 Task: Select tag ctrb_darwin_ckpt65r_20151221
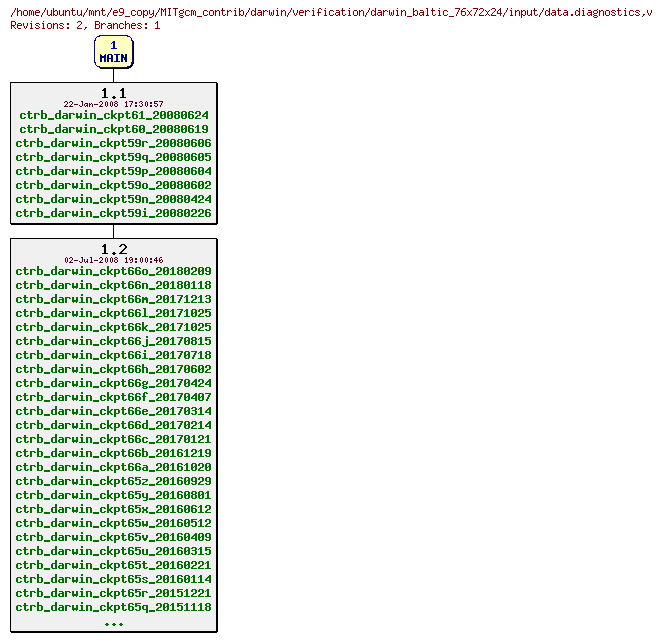pyautogui.click(x=114, y=592)
